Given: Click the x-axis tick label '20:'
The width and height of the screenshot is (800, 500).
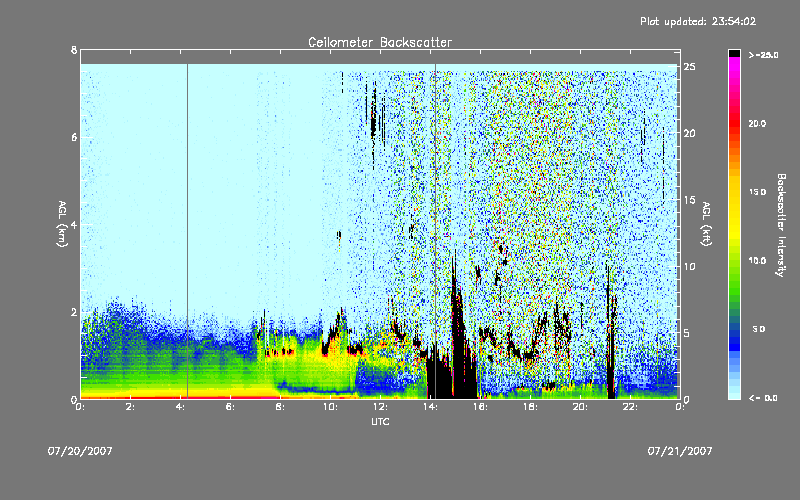Looking at the screenshot, I should point(580,407).
